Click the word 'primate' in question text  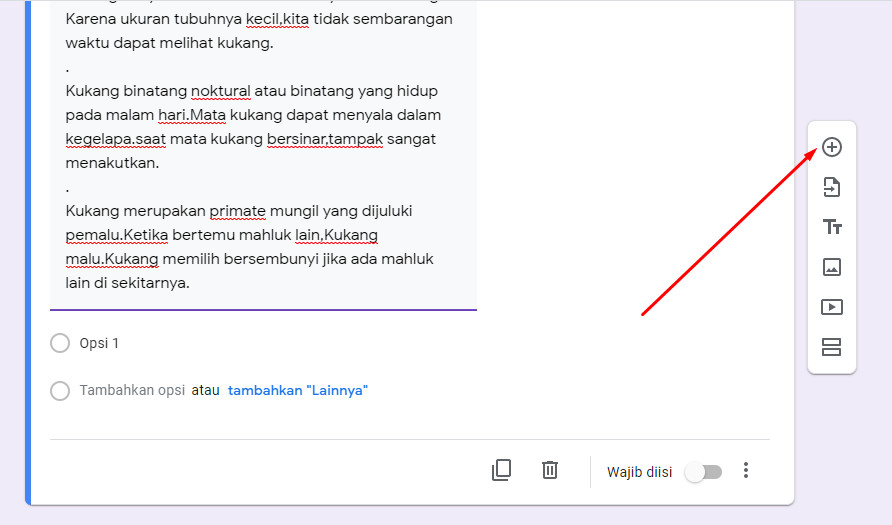coord(237,211)
